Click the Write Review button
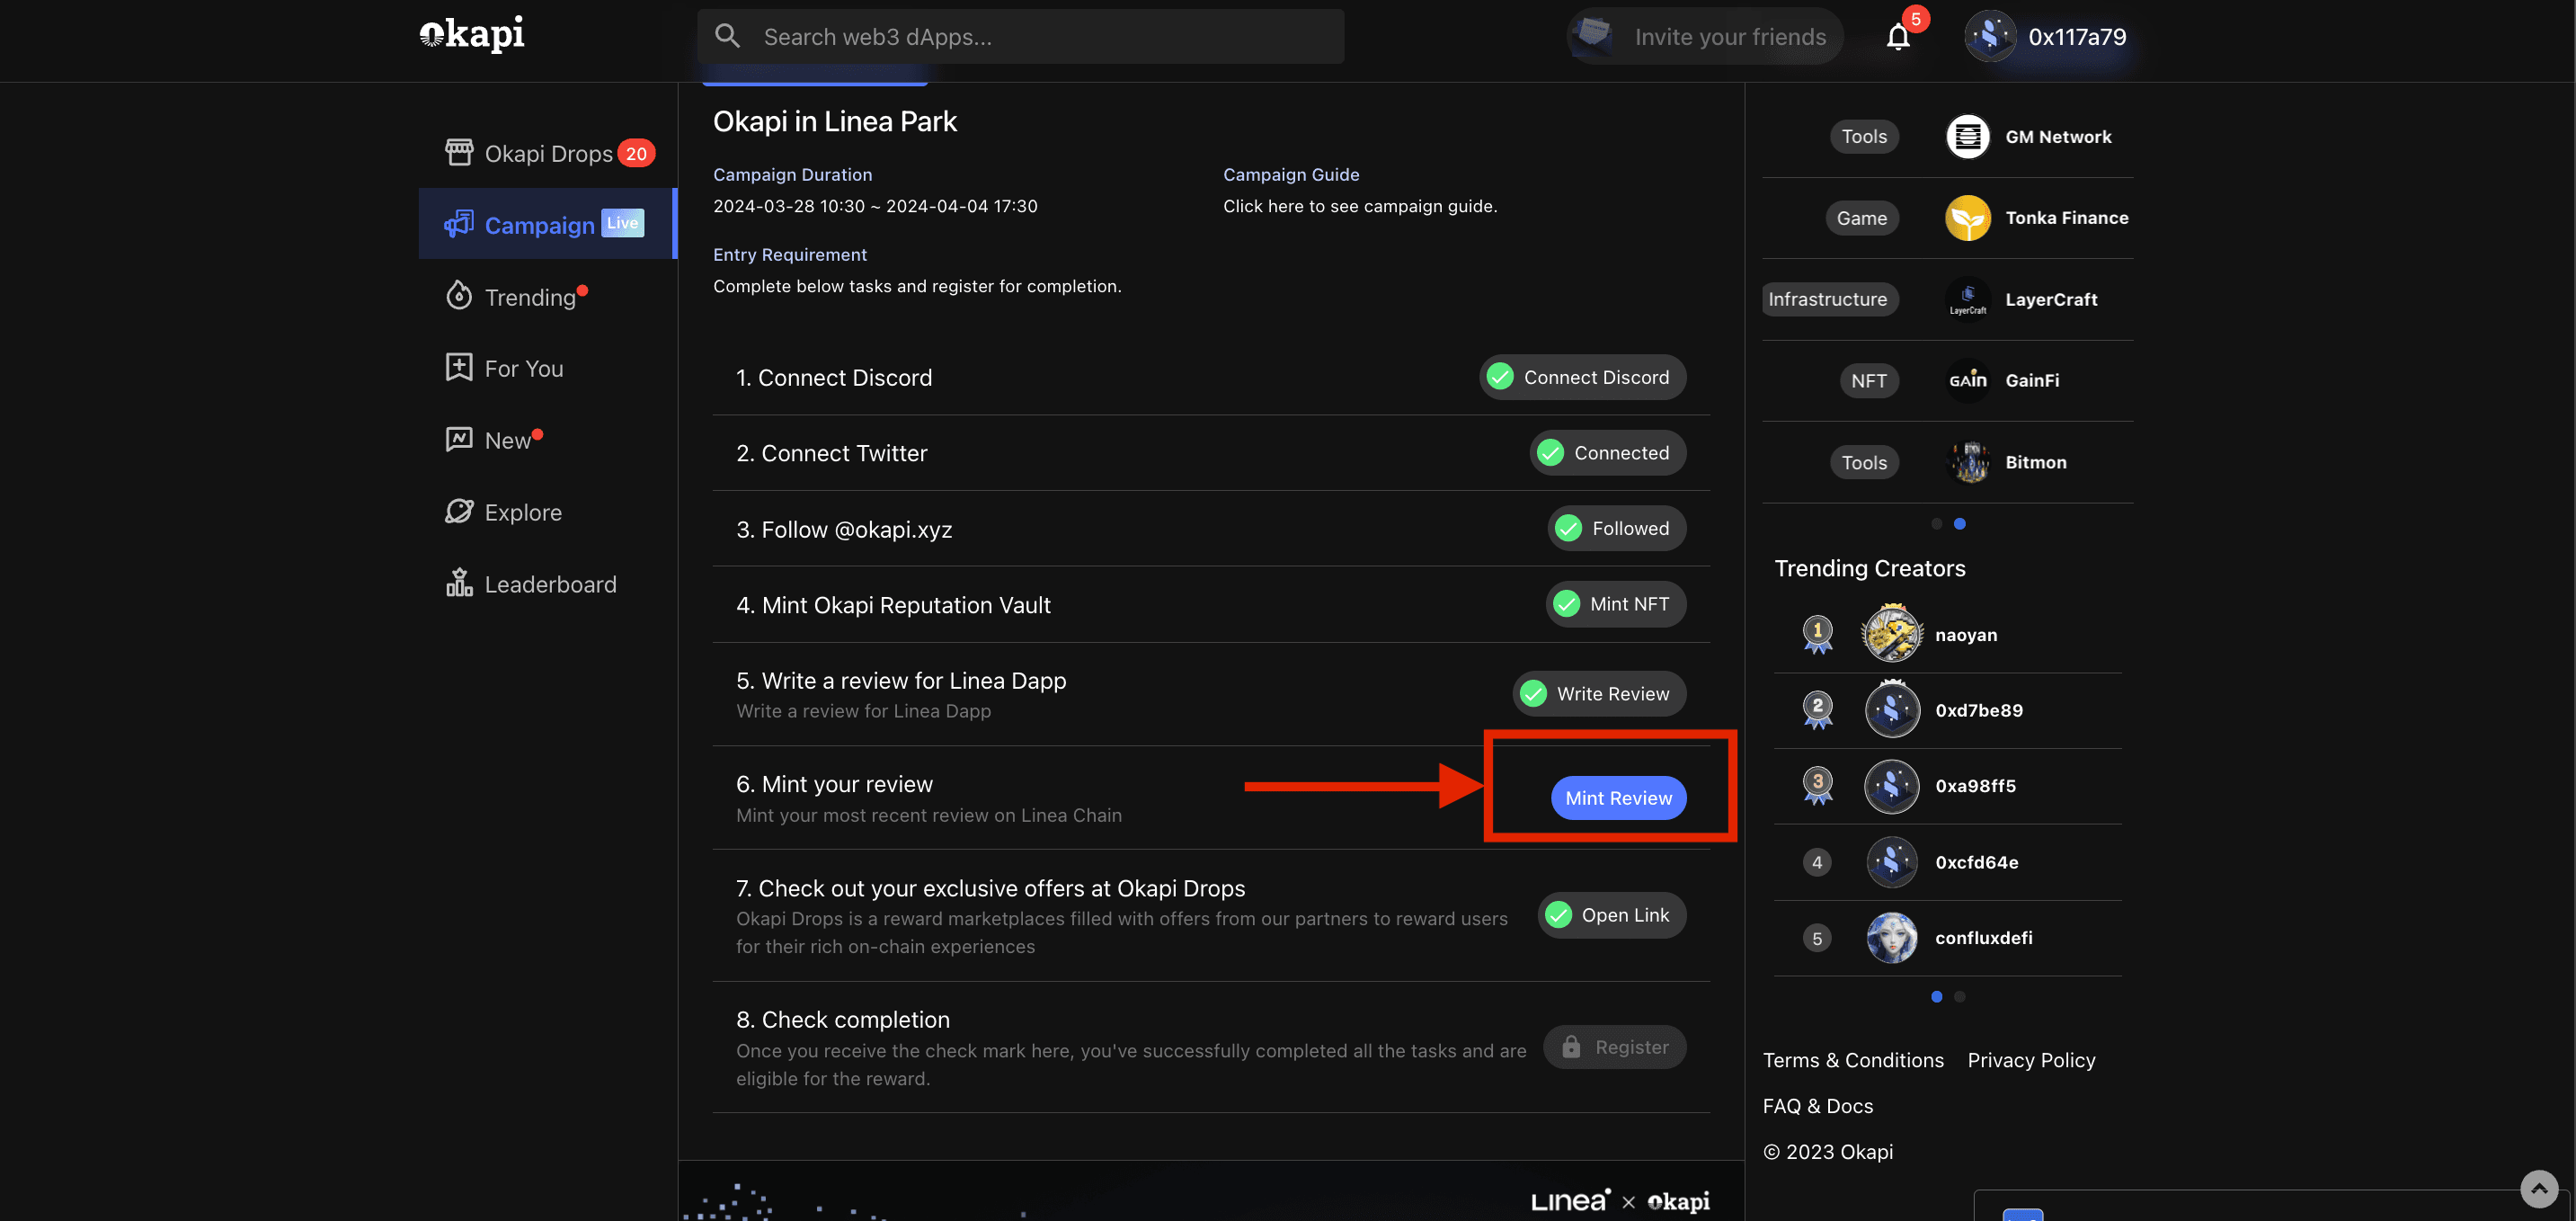Screen dimensions: 2576x1221 tap(1598, 694)
